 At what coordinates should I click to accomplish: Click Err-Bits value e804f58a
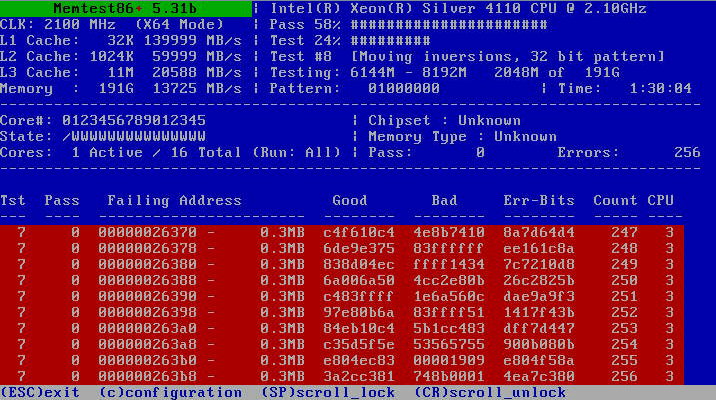[539, 360]
